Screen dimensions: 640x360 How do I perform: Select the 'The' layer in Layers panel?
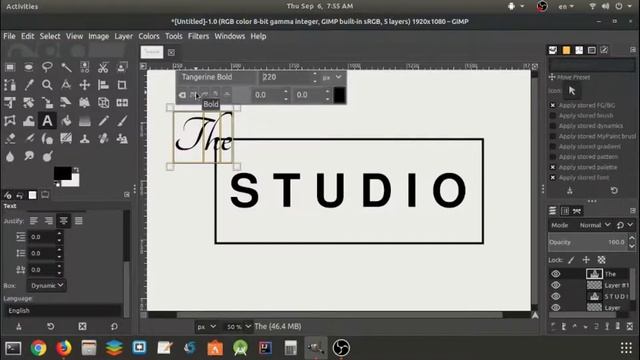[x=610, y=274]
